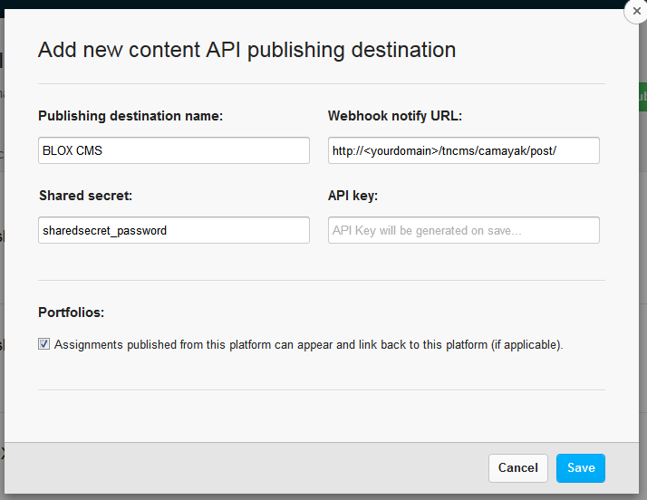Image resolution: width=647 pixels, height=500 pixels.
Task: Click the Save button
Action: click(580, 468)
